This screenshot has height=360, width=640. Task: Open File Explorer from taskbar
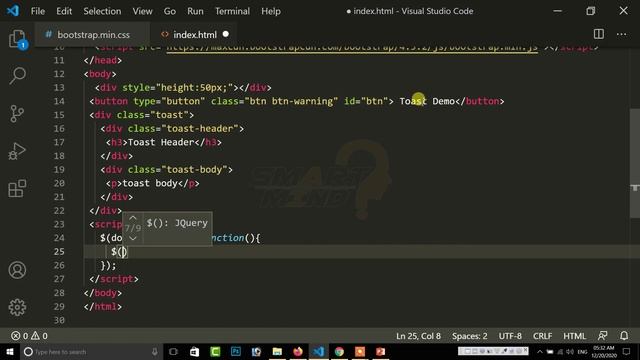(x=277, y=351)
